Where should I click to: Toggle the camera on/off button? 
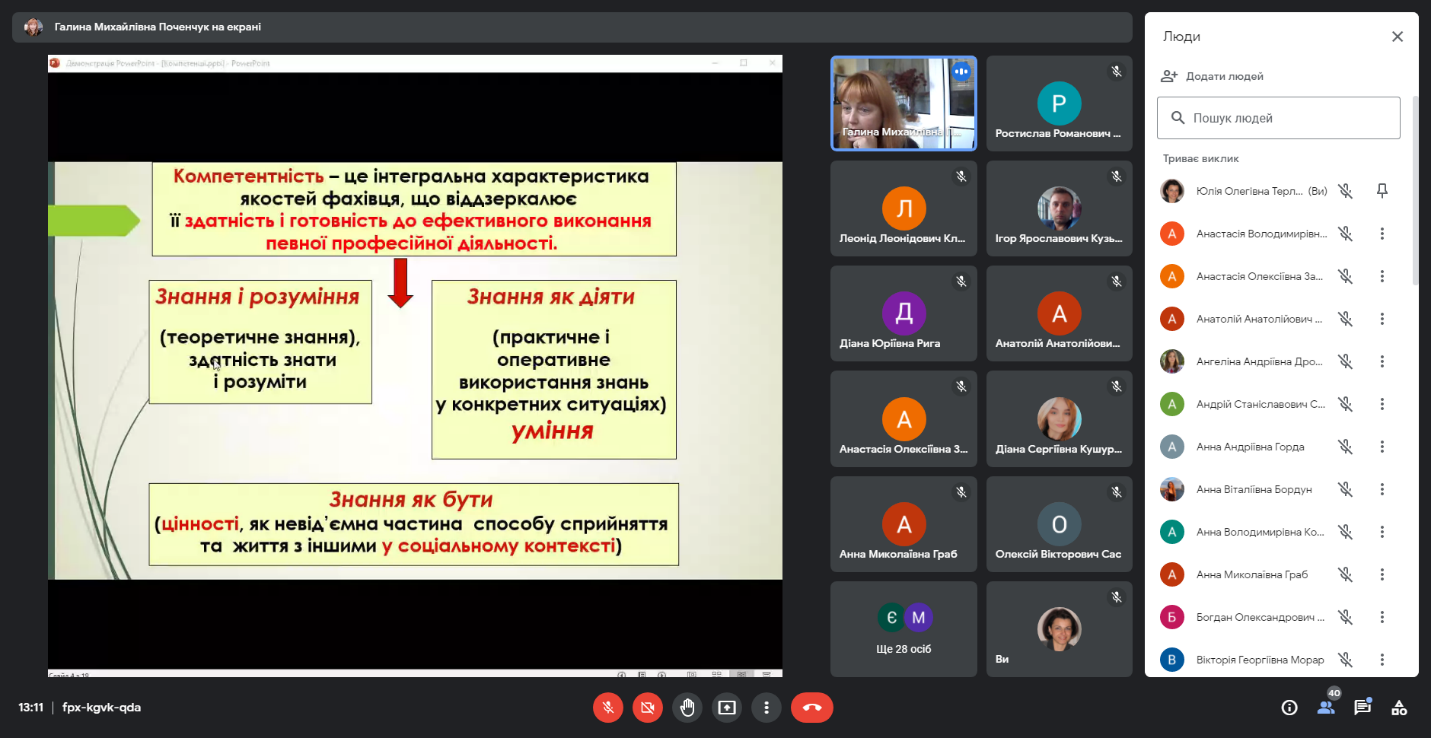point(647,708)
